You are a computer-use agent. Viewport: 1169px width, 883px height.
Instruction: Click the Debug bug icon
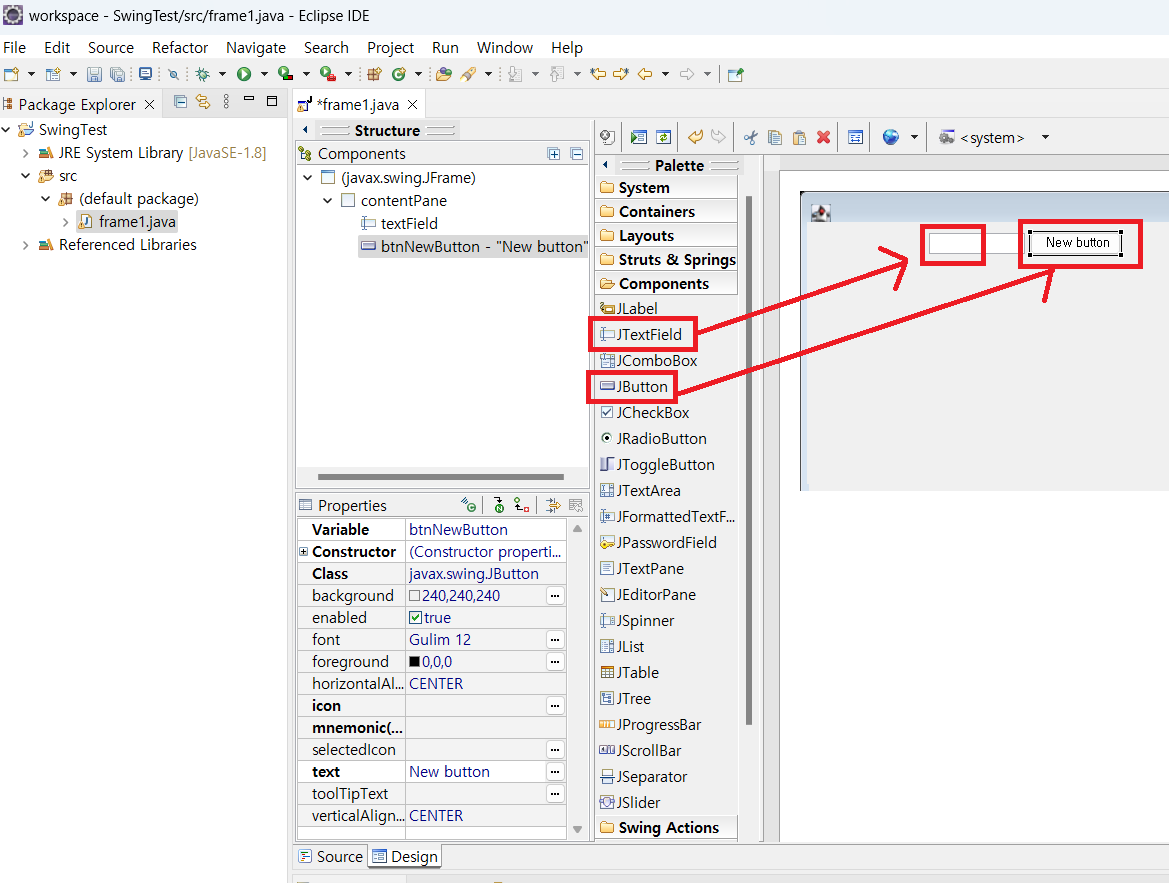[202, 74]
